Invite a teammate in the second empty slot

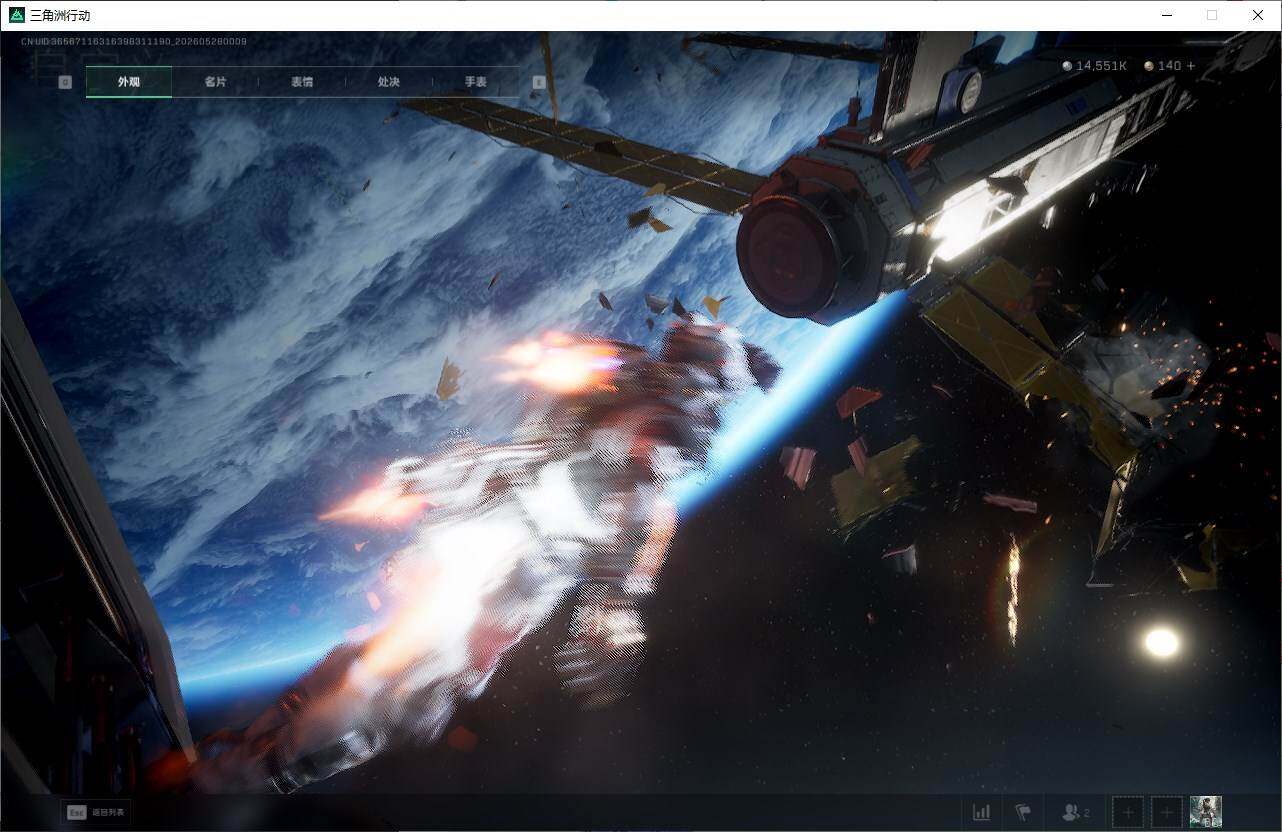pos(1167,812)
